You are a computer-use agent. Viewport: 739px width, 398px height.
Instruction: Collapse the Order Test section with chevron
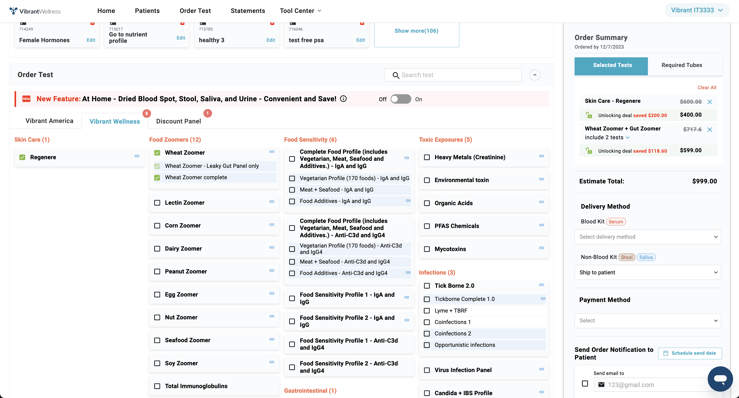(x=534, y=75)
